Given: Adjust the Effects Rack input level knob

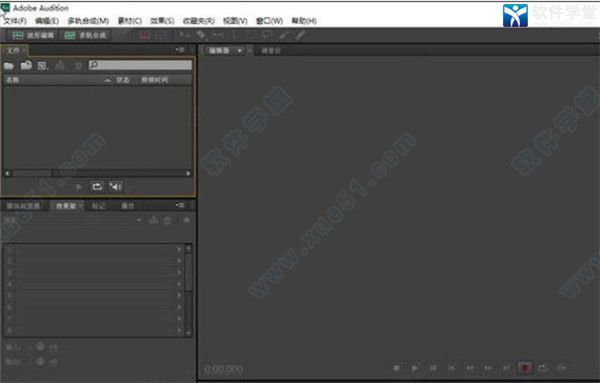Looking at the screenshot, I should click(x=40, y=347).
